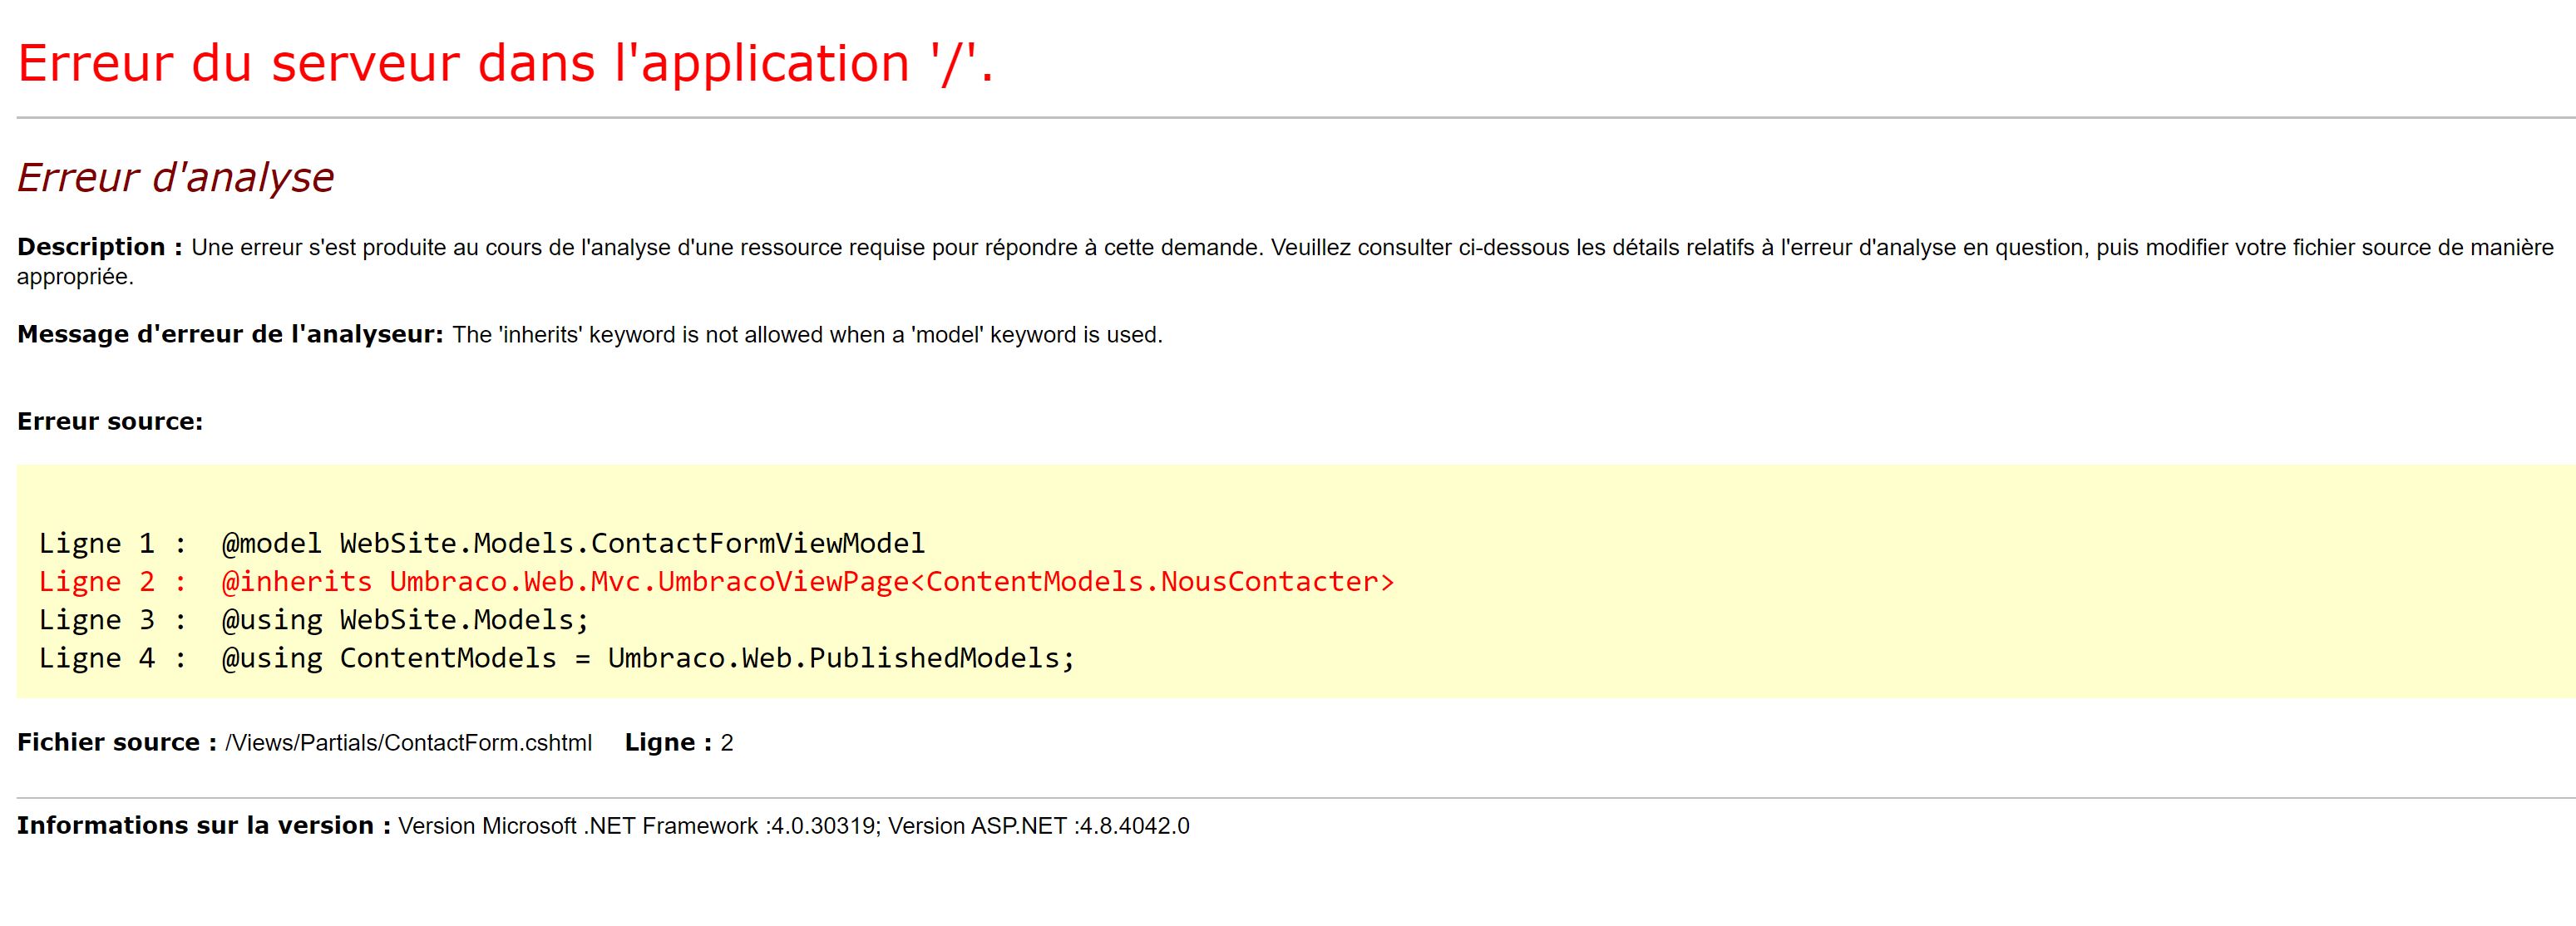Click the 'Fichier source :' label
Screen dimensions: 2576x926
(x=116, y=743)
